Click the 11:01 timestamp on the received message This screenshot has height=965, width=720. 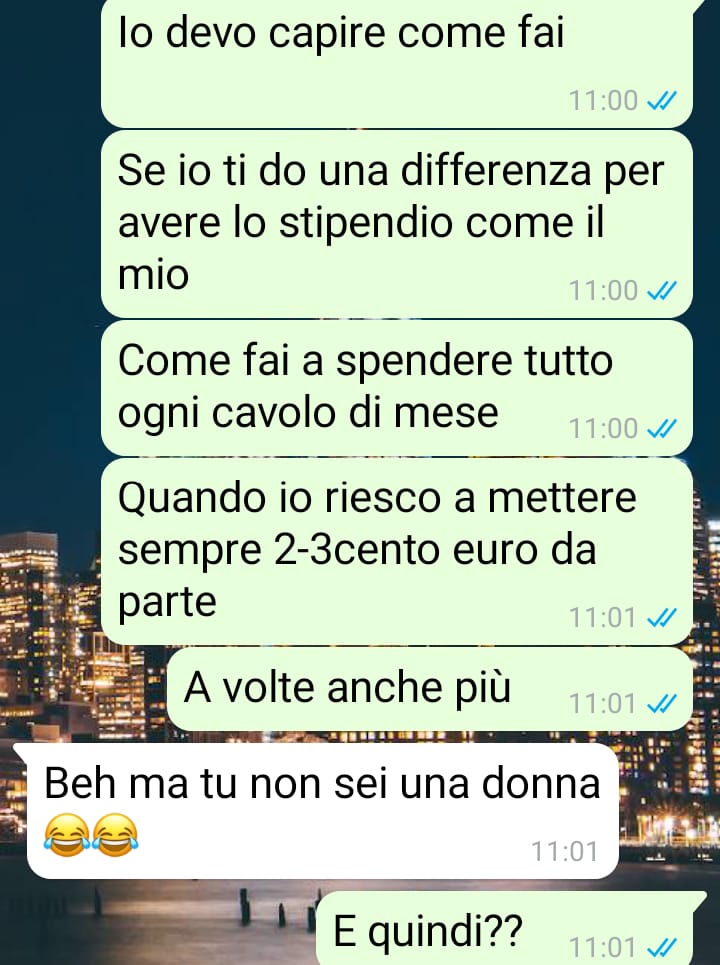[564, 852]
